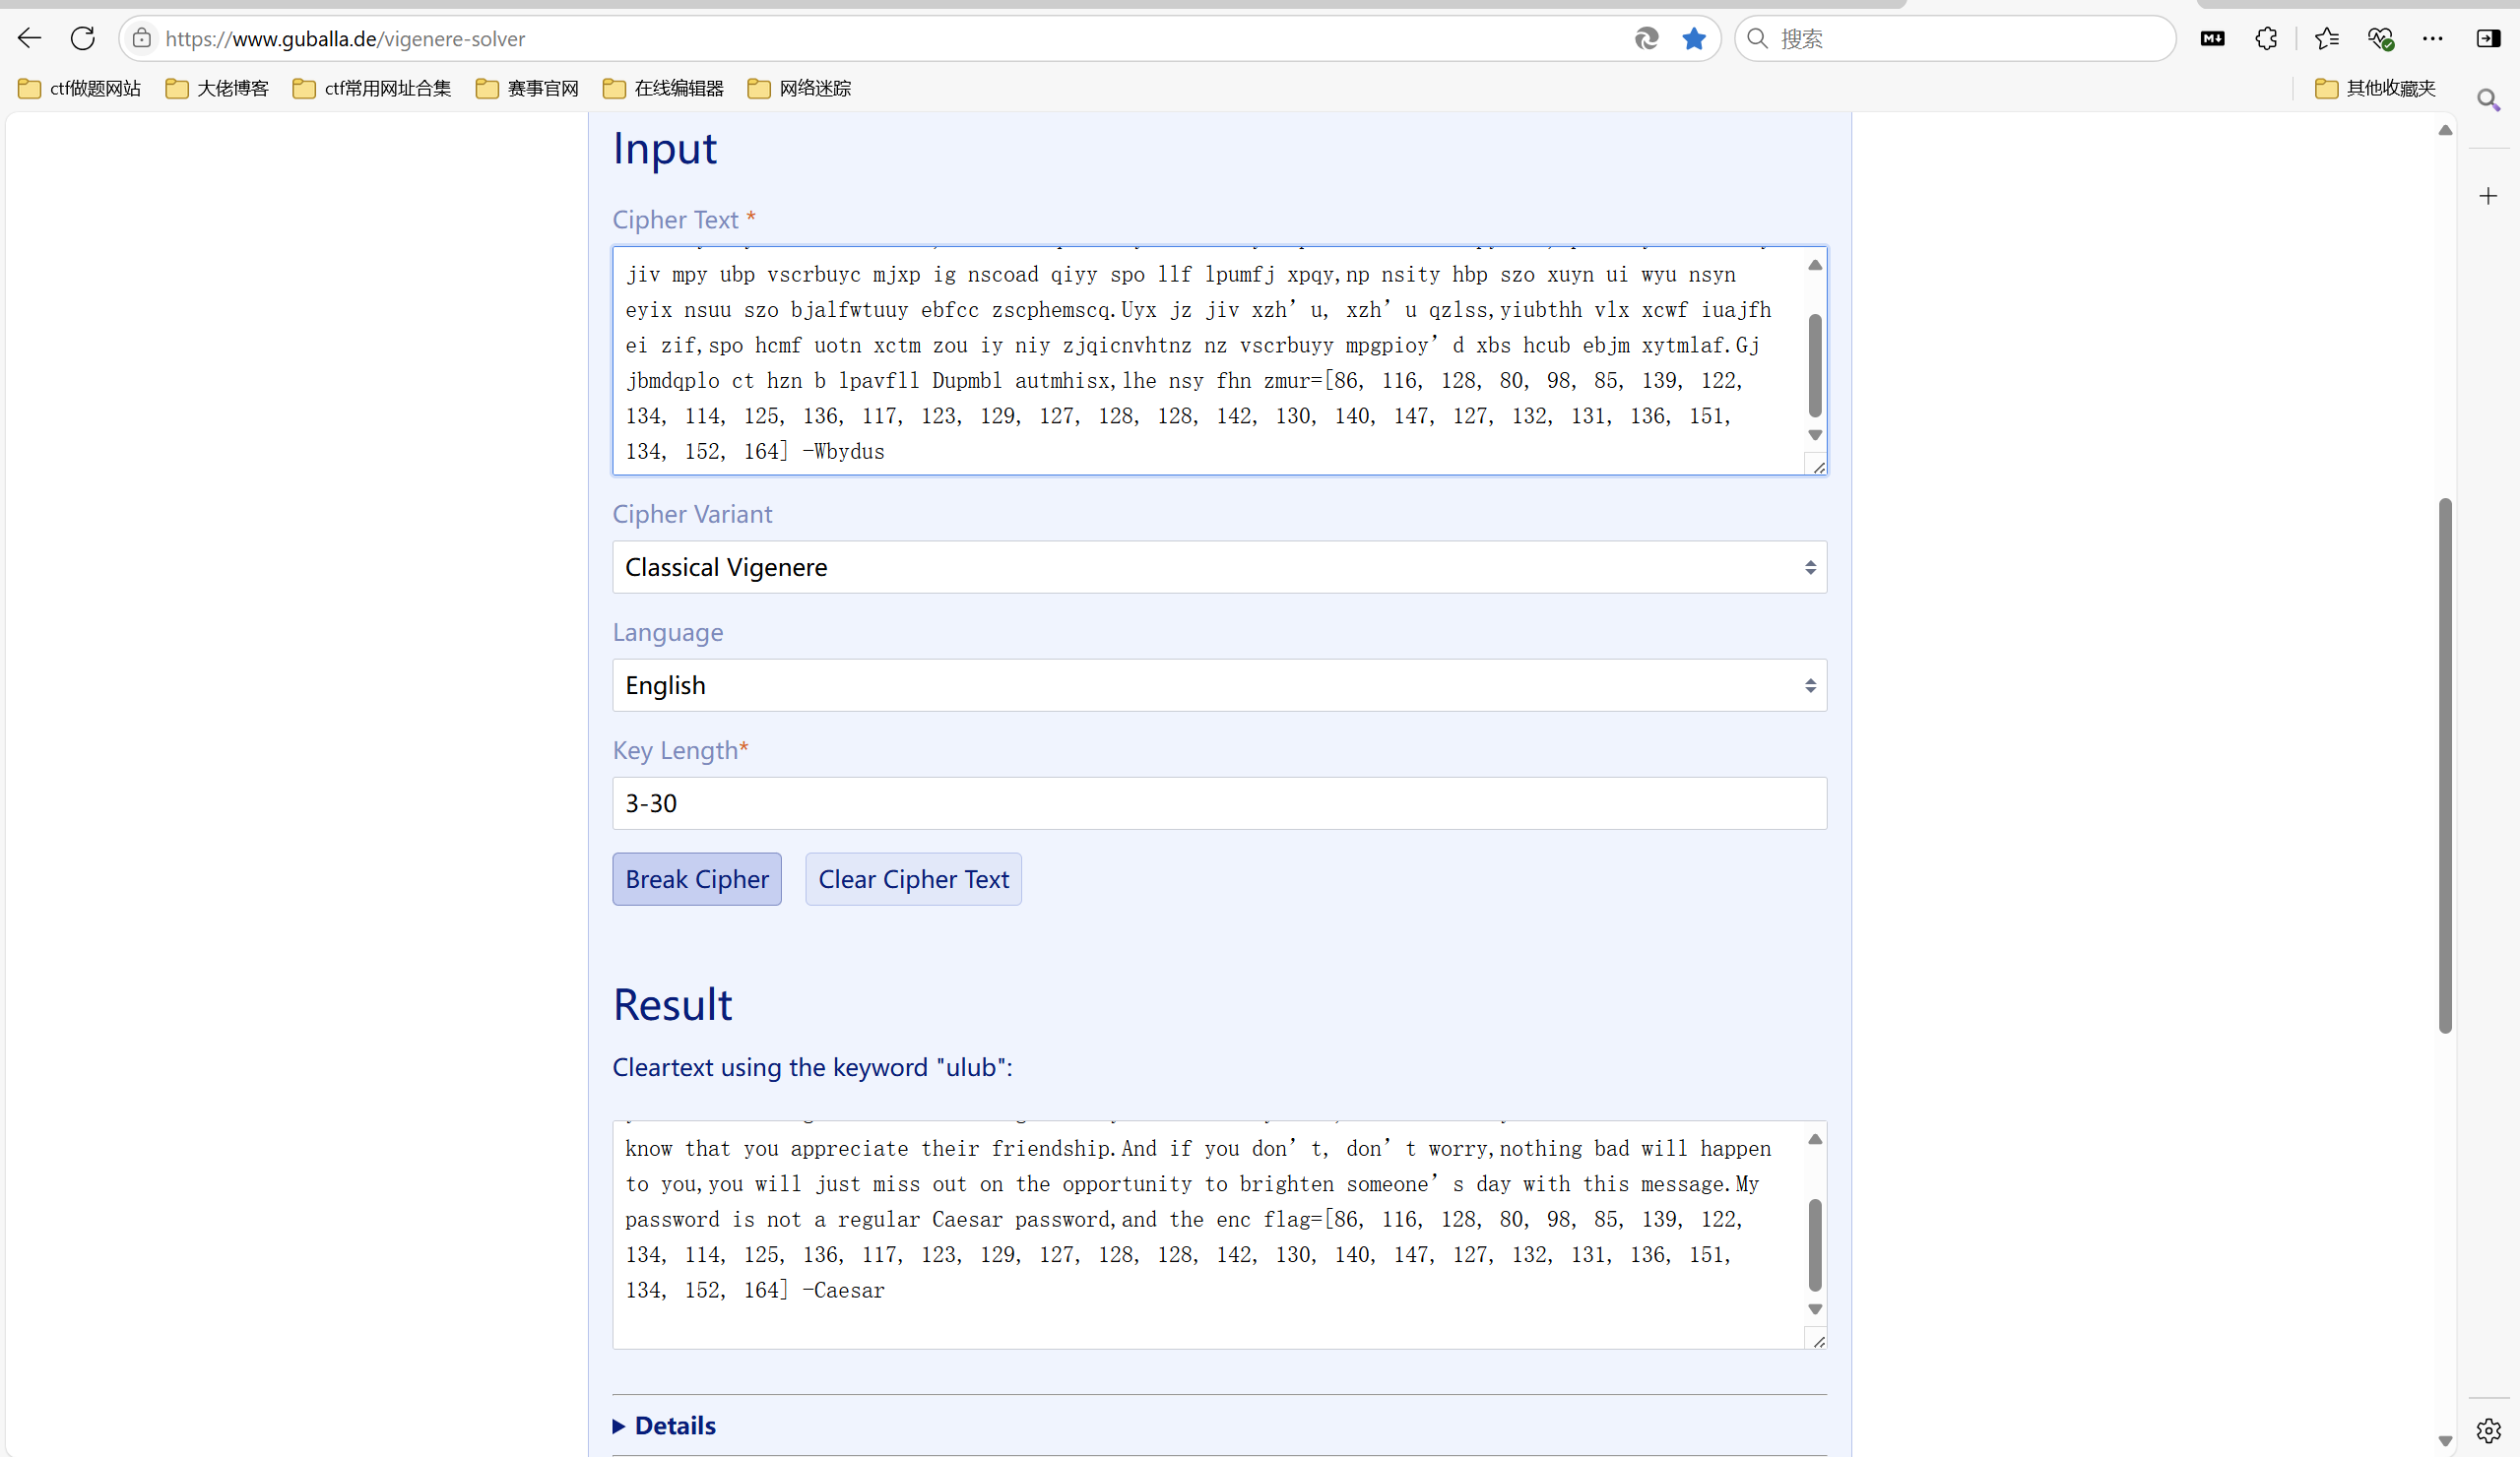Click the search magnifier in search box
This screenshot has width=2520, height=1457.
[x=1757, y=38]
